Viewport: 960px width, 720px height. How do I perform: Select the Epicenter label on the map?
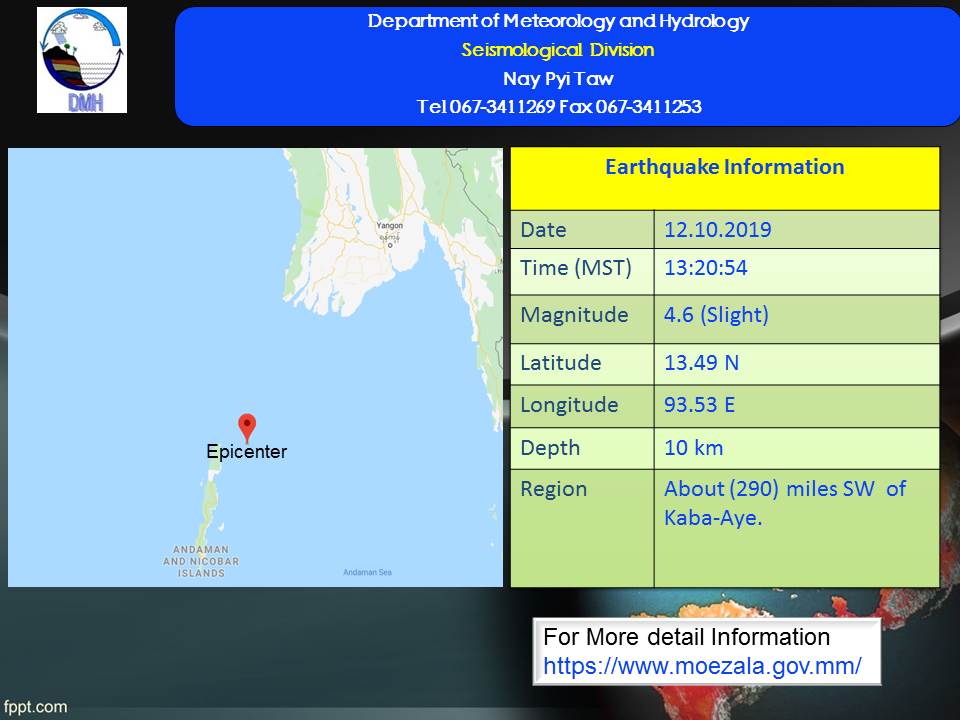[x=246, y=452]
